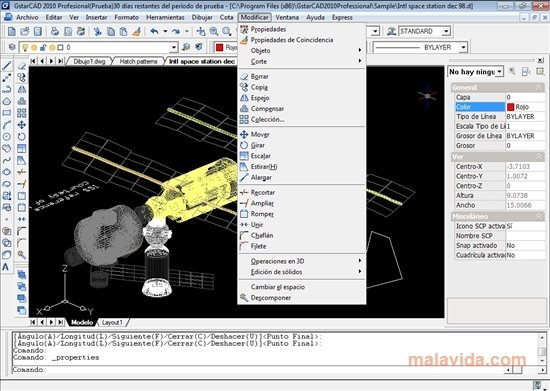
Task: Toggle the 'Snap activado' value No
Action: point(525,245)
